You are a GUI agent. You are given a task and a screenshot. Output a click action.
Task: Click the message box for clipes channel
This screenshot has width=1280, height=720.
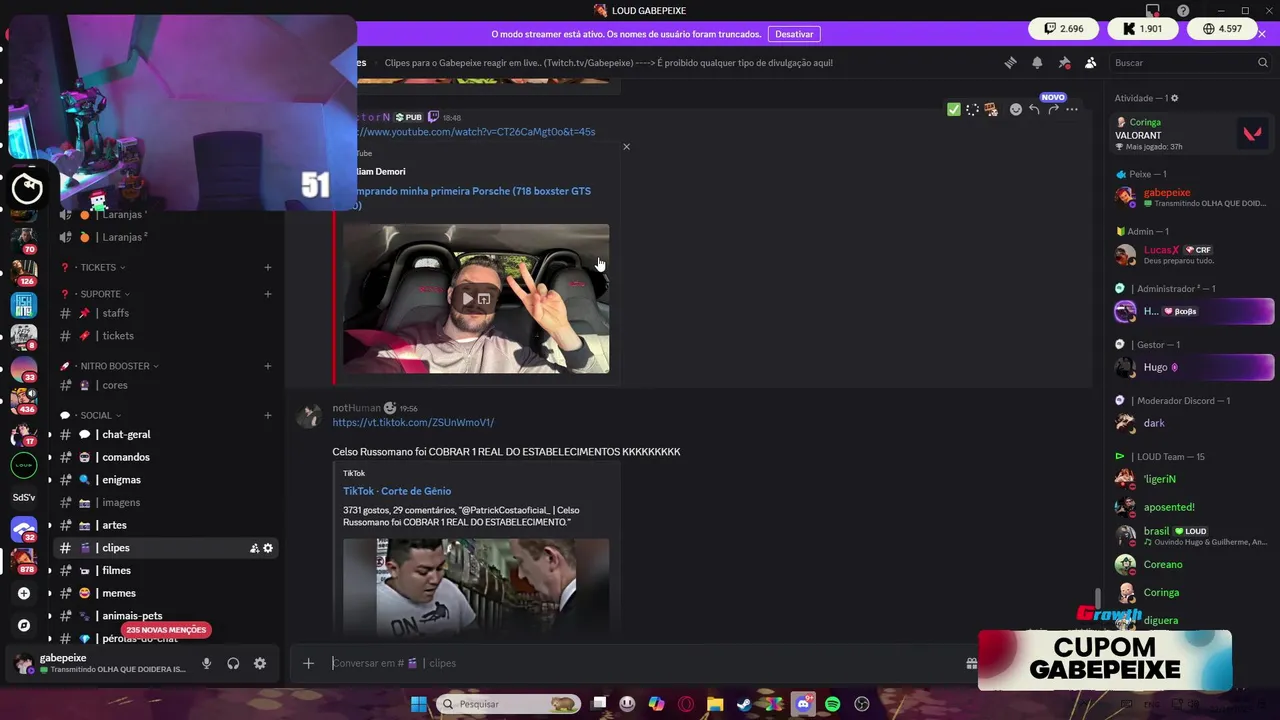640,663
